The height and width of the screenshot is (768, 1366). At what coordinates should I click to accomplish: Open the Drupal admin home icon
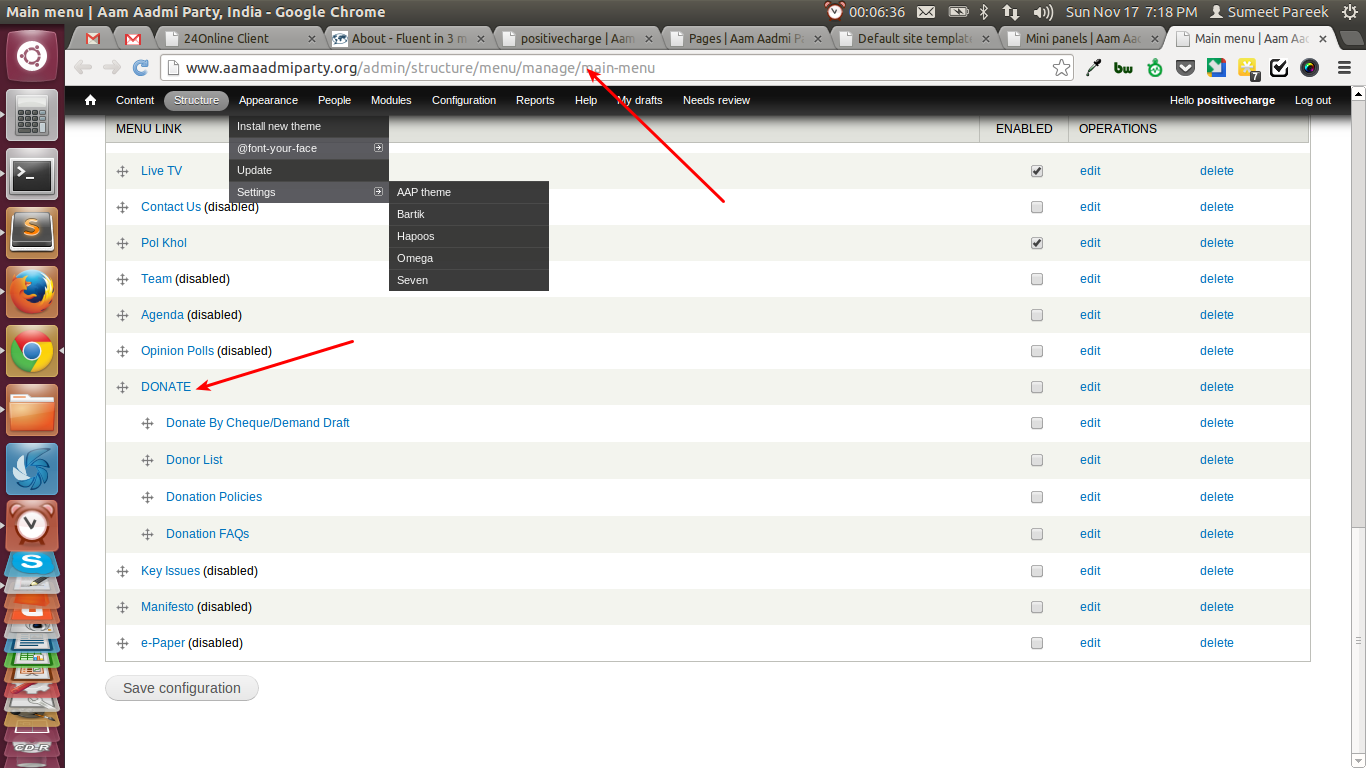pos(91,100)
